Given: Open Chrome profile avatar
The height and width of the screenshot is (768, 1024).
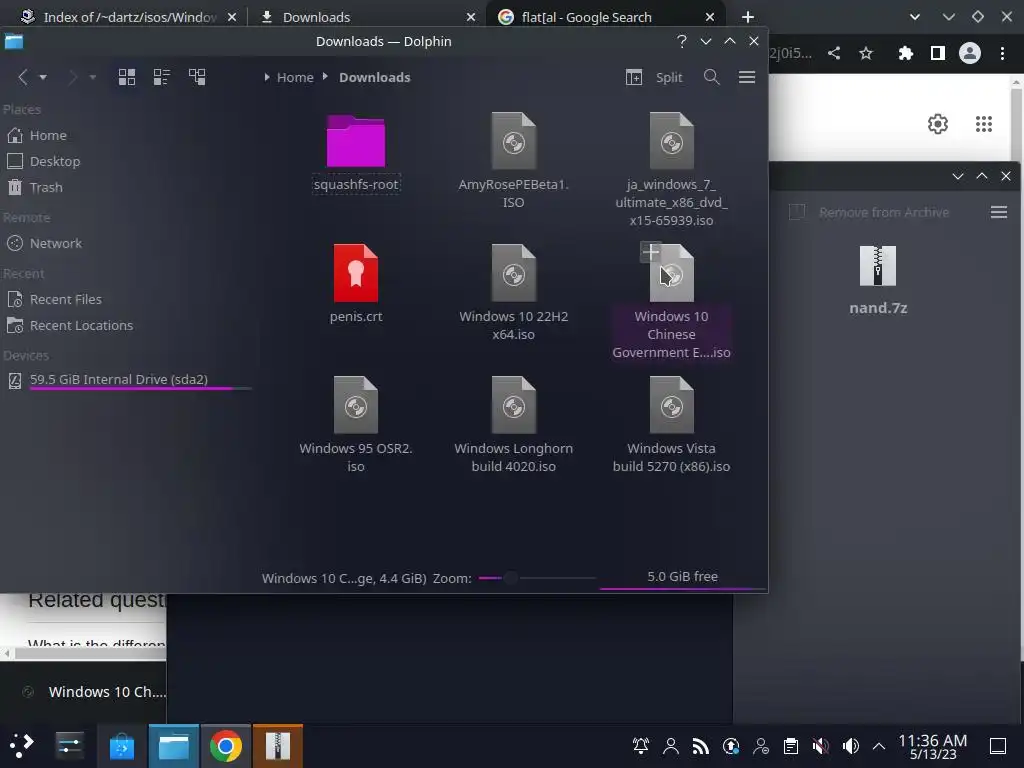Looking at the screenshot, I should click(x=970, y=53).
